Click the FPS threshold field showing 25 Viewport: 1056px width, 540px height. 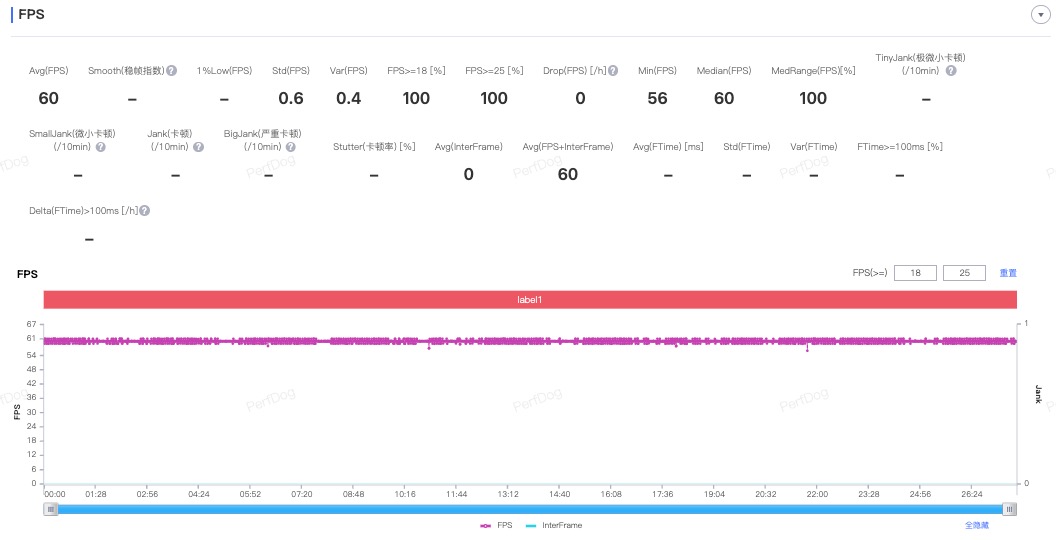pyautogui.click(x=964, y=273)
